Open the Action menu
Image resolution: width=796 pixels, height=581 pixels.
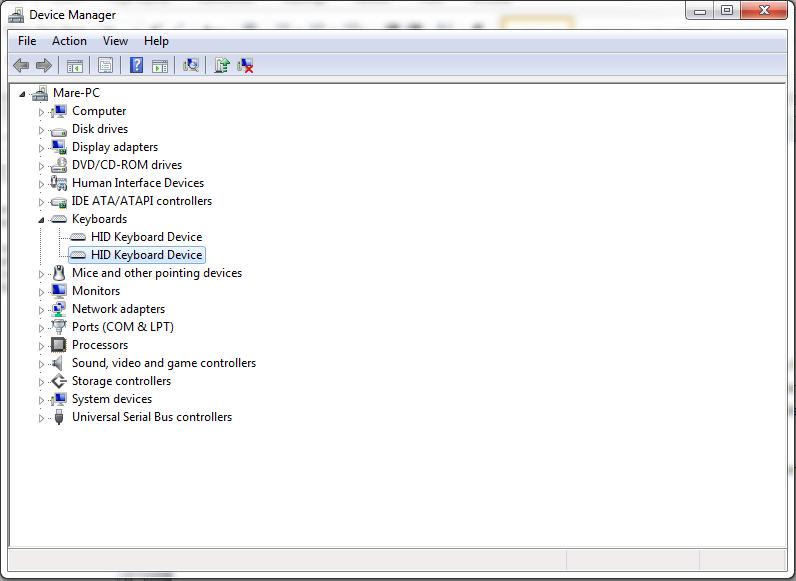[x=69, y=41]
